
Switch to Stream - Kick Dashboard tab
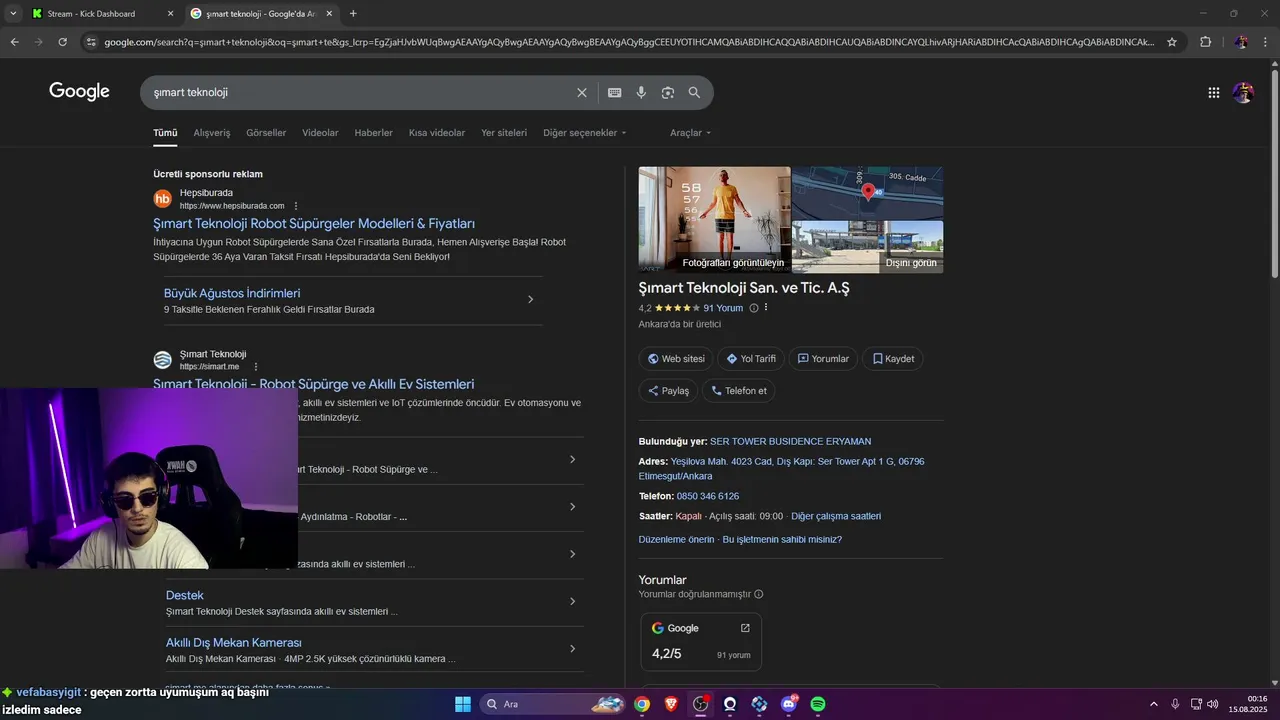[92, 14]
